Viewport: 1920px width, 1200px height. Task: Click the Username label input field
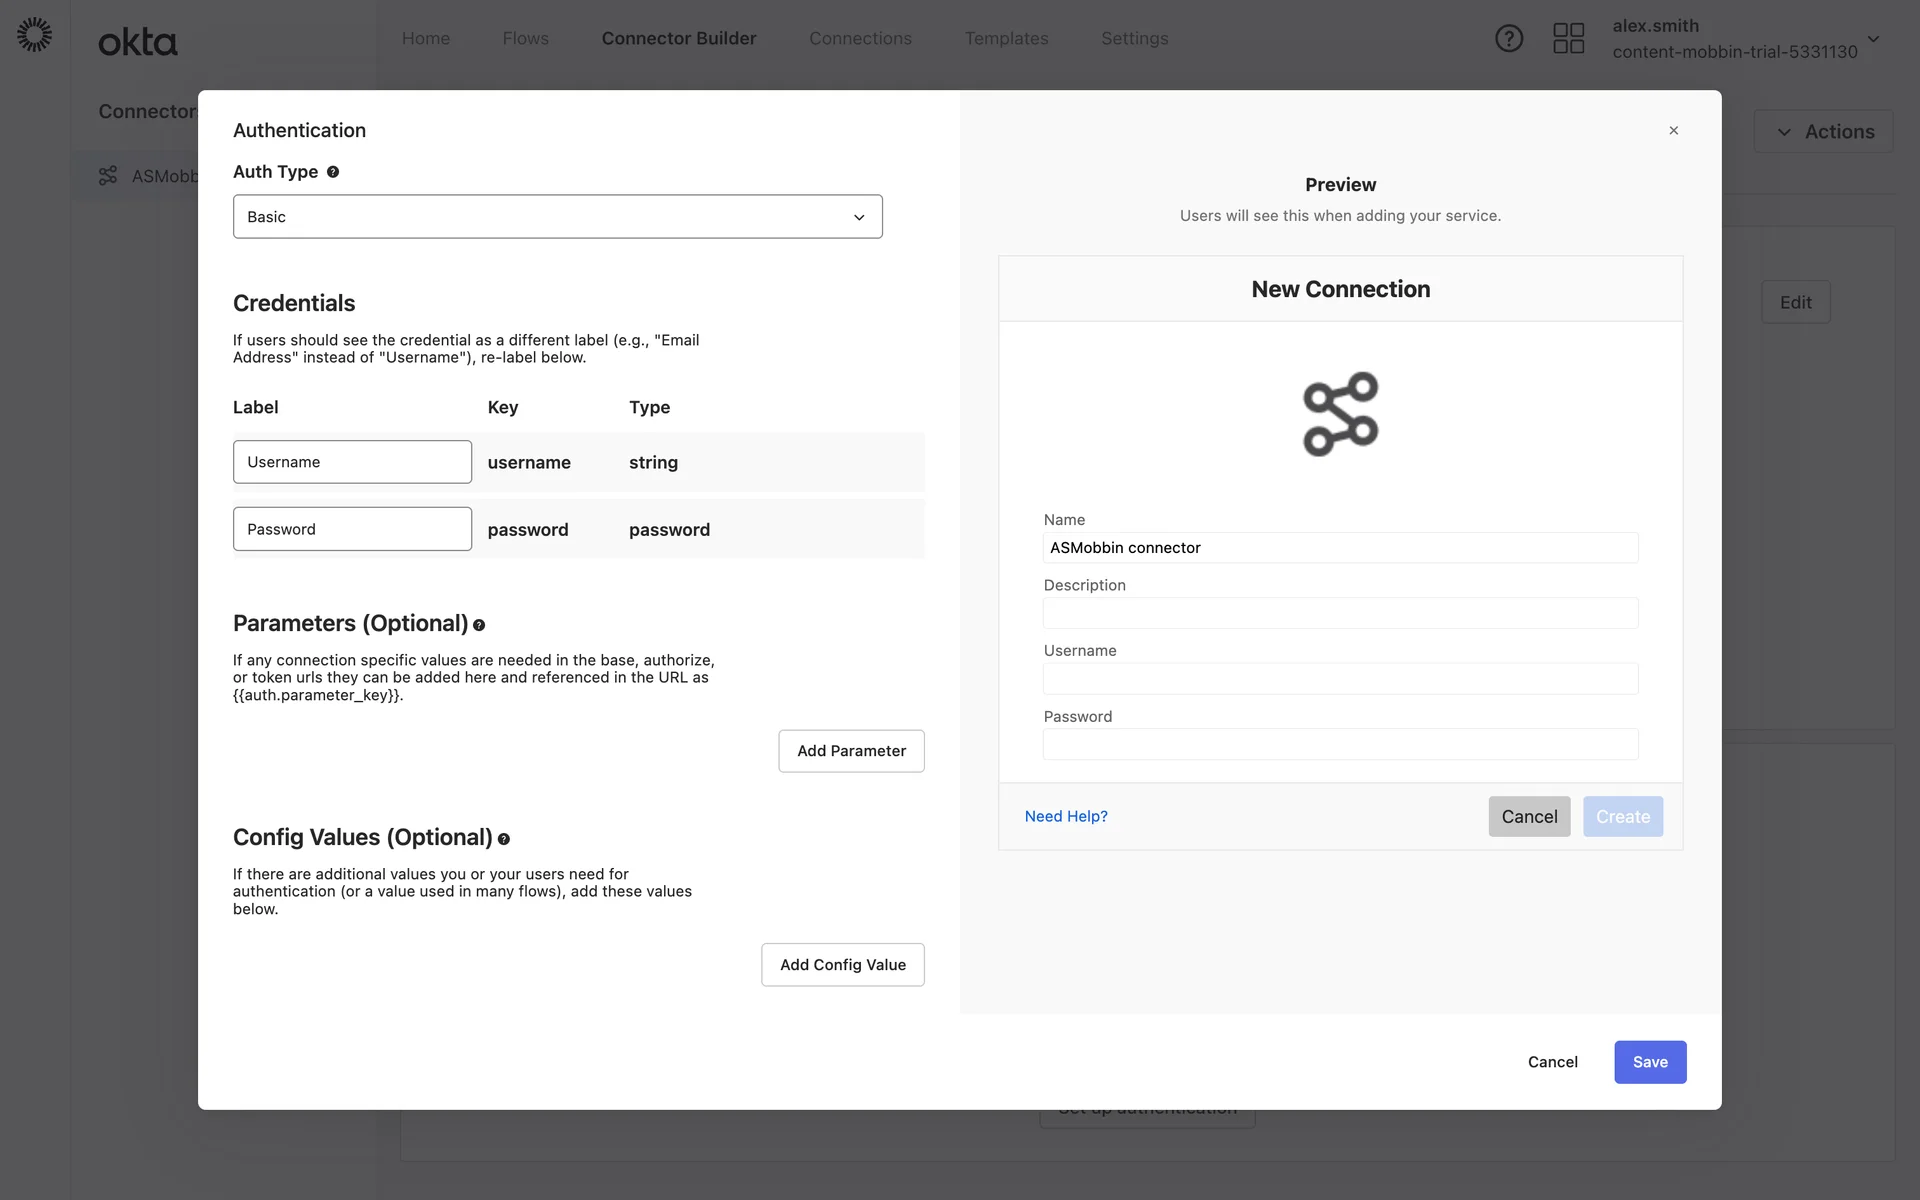pyautogui.click(x=352, y=462)
